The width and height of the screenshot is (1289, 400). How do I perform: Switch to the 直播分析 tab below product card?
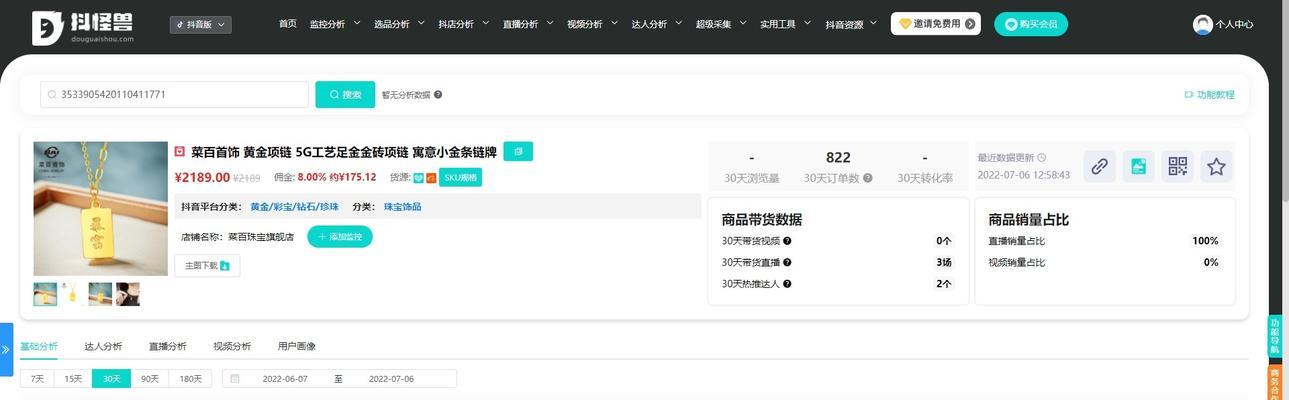click(167, 346)
